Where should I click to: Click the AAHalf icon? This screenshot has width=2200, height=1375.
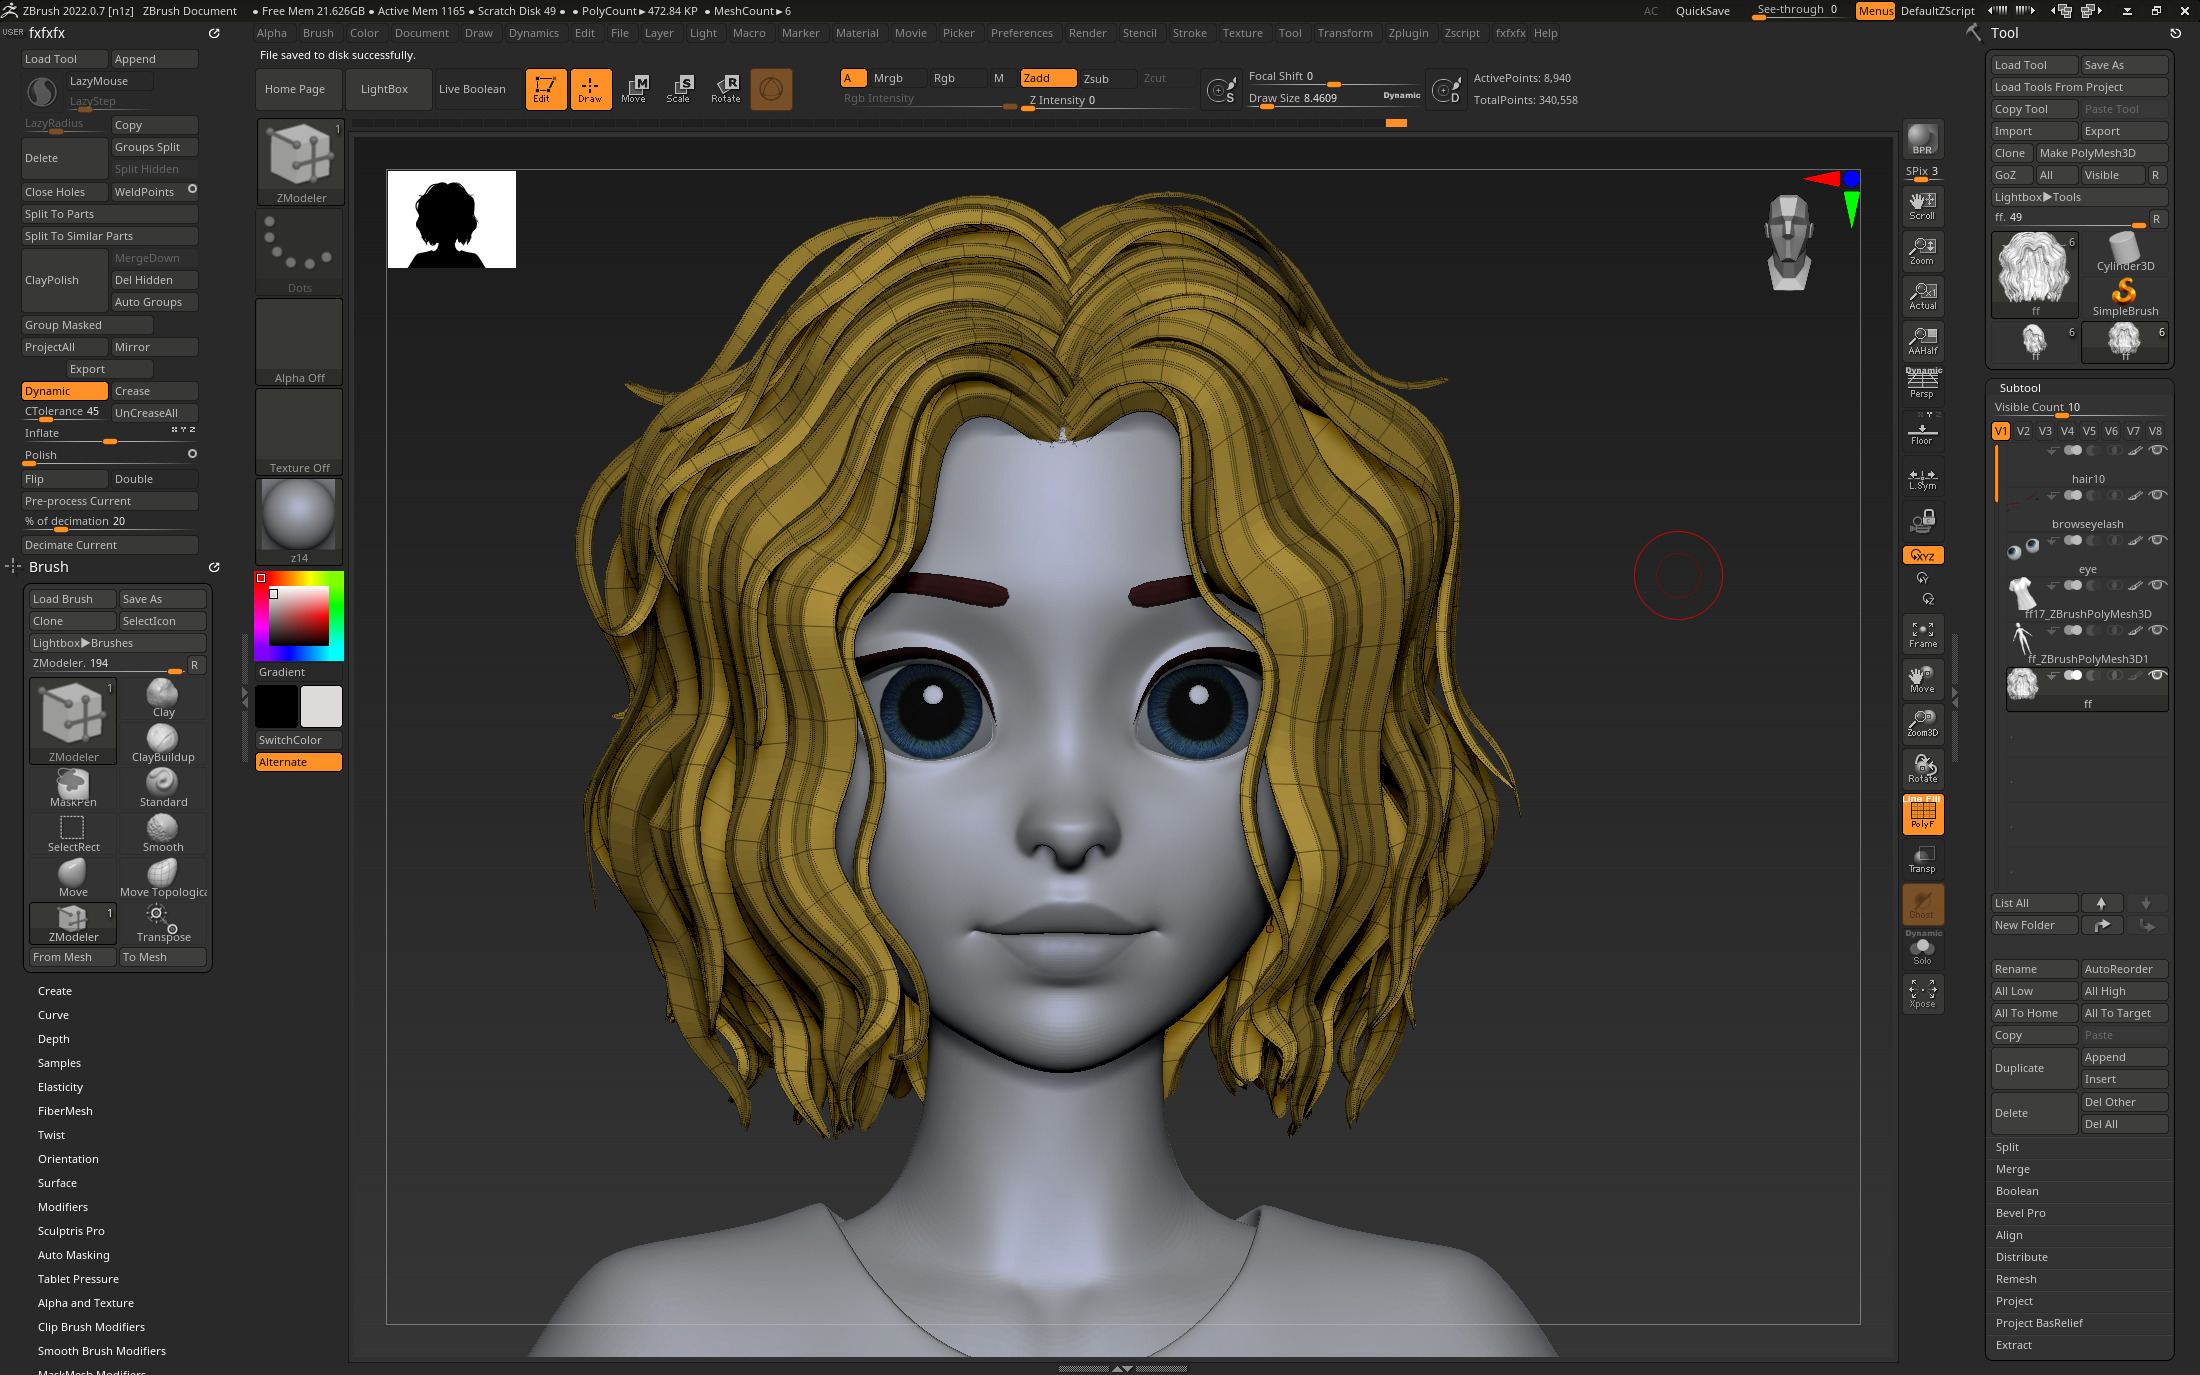click(x=1922, y=340)
